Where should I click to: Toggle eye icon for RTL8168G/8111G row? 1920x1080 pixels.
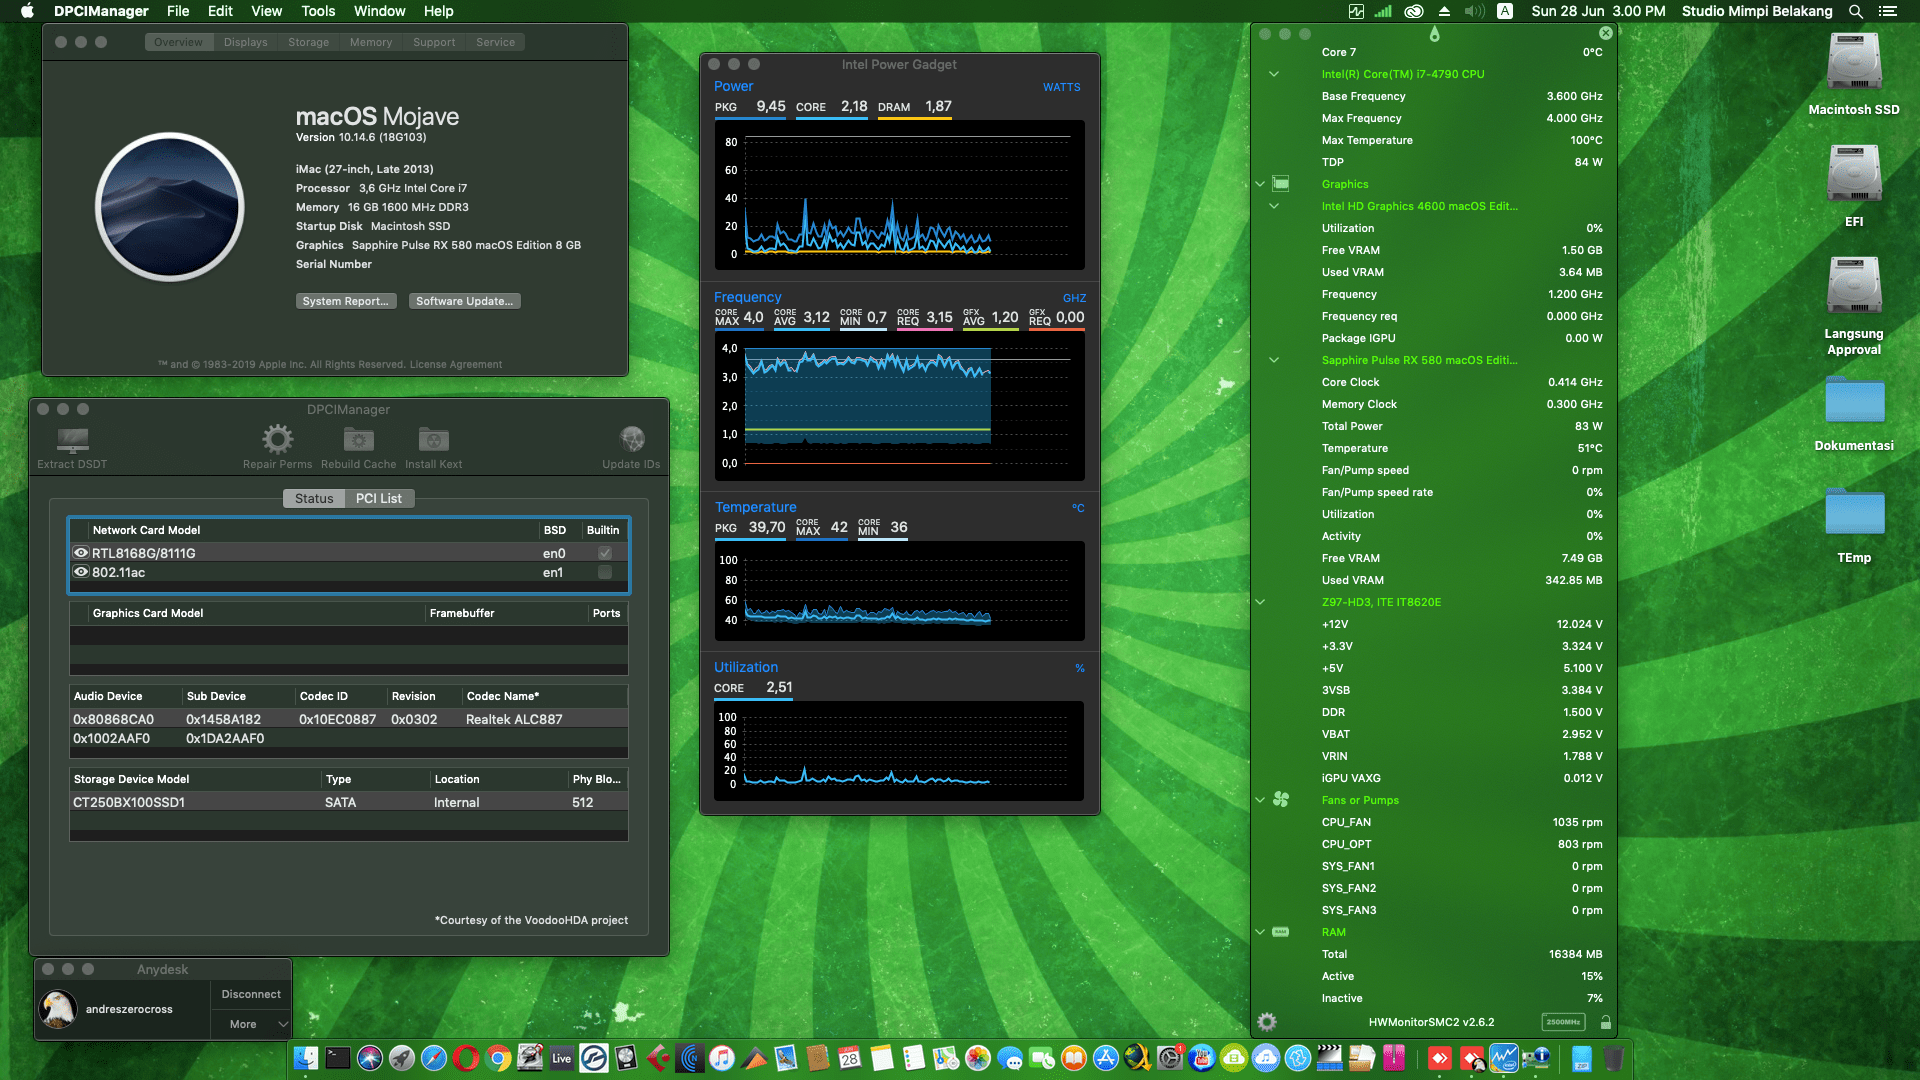pyautogui.click(x=81, y=553)
